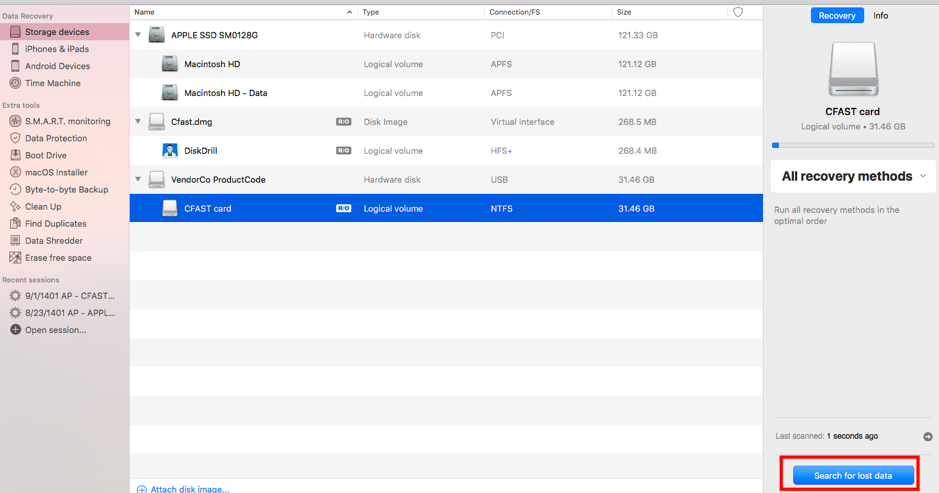Viewport: 939px width, 493px height.
Task: Click the R/O badge on Cfast.dmg row
Action: pyautogui.click(x=343, y=122)
